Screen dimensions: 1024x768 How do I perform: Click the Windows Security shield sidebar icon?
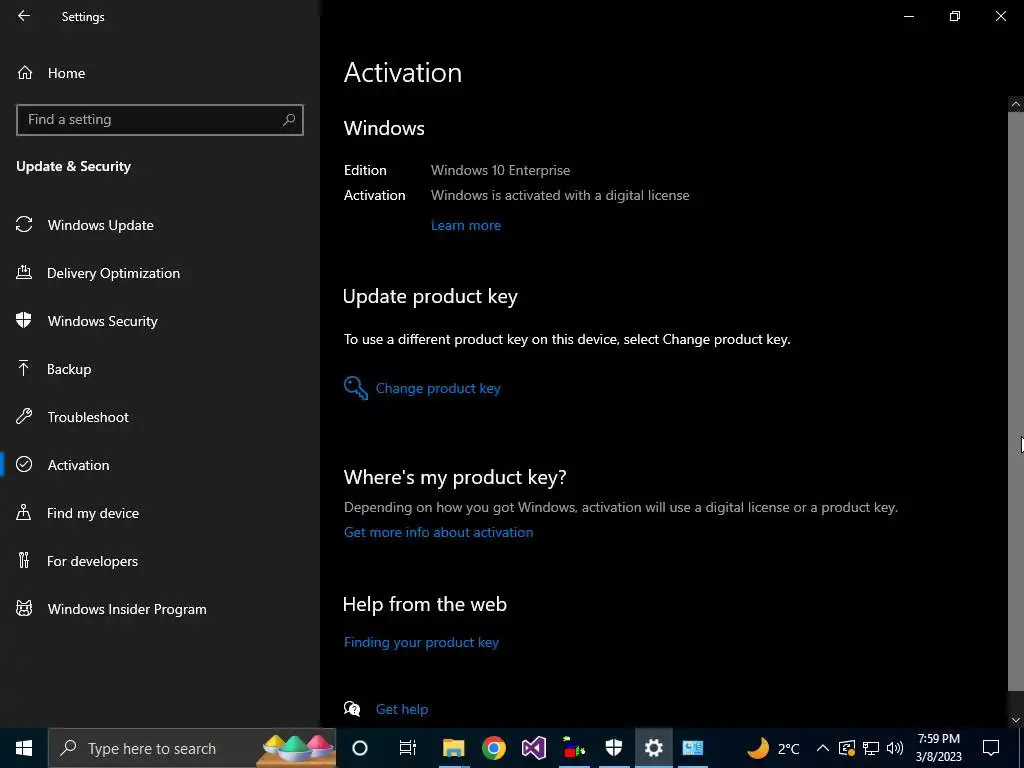pyautogui.click(x=24, y=320)
